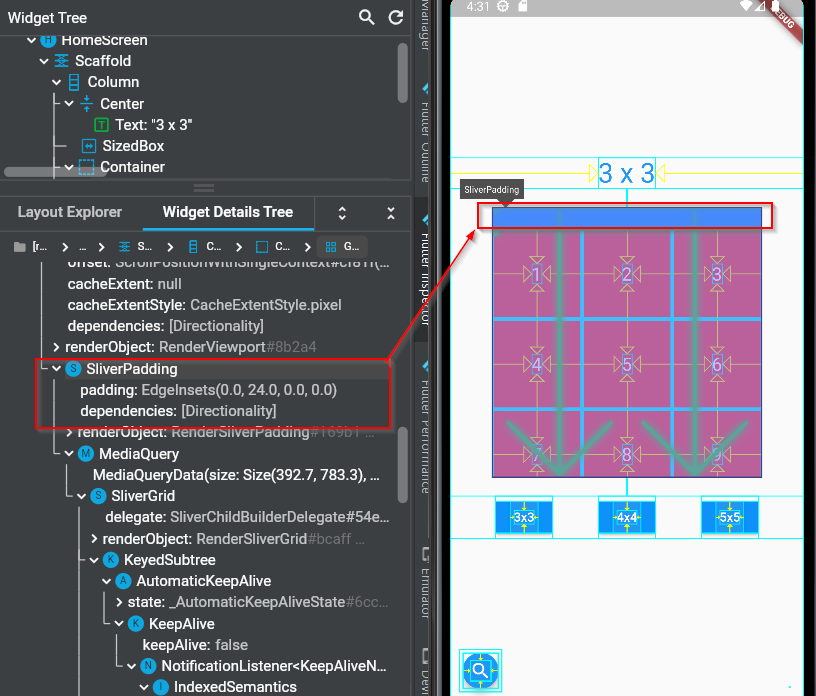Click the Widget Tree horizontal scrollbar
The width and height of the screenshot is (816, 696).
(56, 172)
